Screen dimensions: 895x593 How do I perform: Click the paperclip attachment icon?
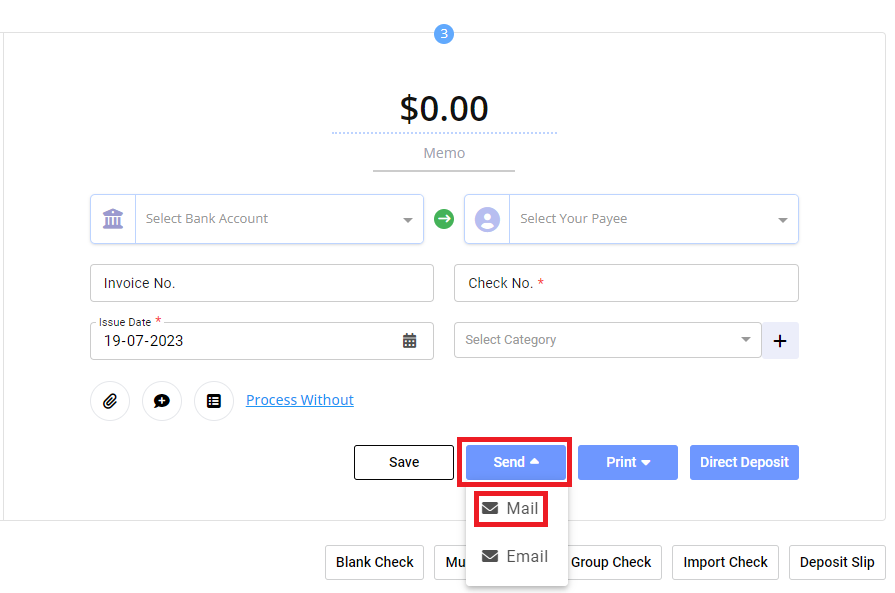pos(110,401)
